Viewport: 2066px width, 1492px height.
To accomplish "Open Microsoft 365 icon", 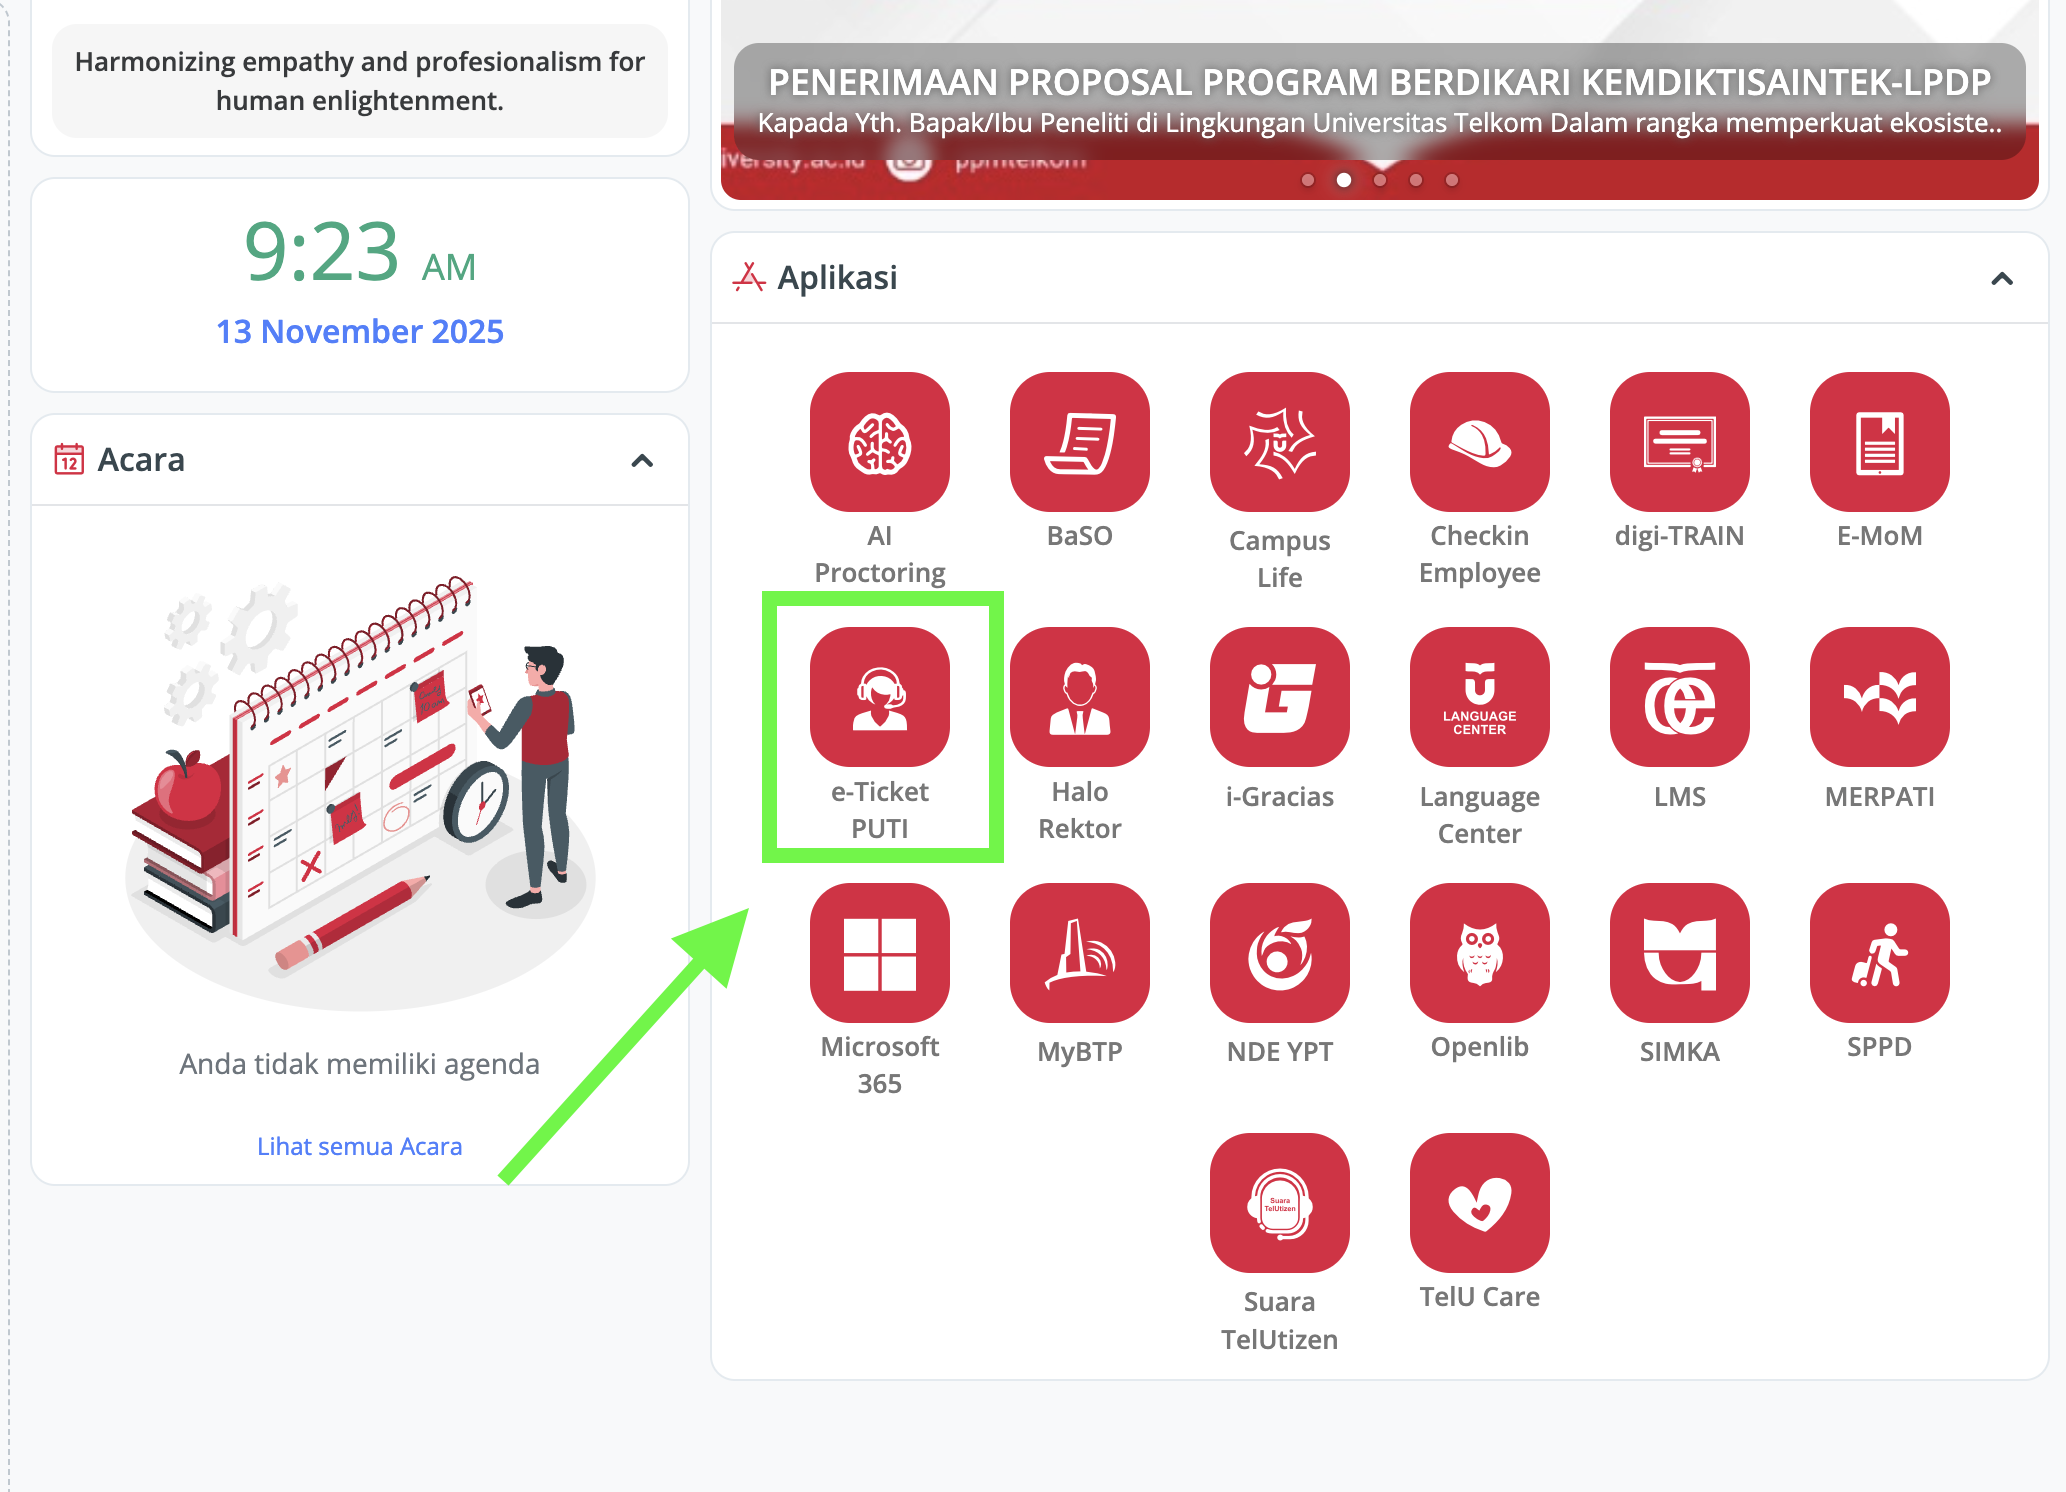I will tap(879, 953).
